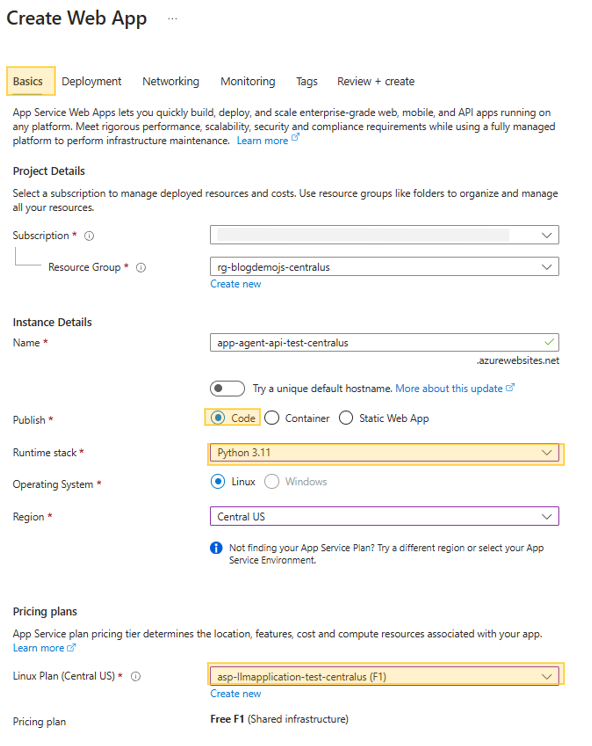This screenshot has height=746, width=592.
Task: Click the Pricing plans heading
Action: (45, 612)
